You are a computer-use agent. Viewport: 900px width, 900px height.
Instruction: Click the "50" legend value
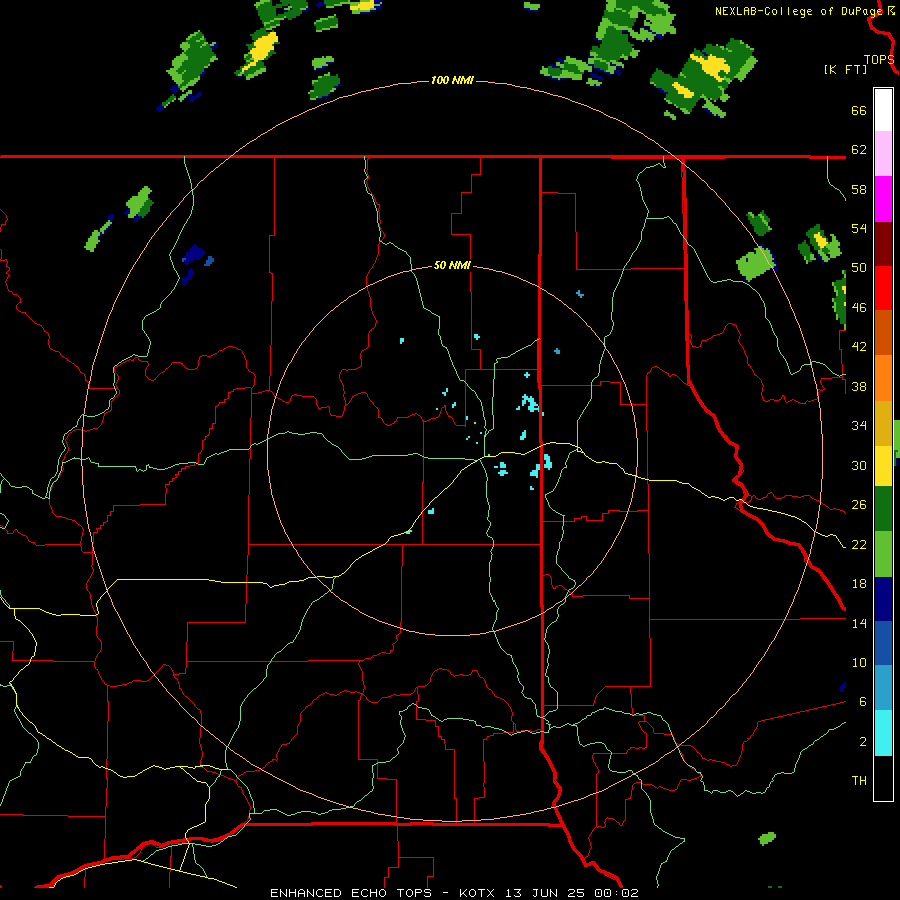pyautogui.click(x=859, y=268)
